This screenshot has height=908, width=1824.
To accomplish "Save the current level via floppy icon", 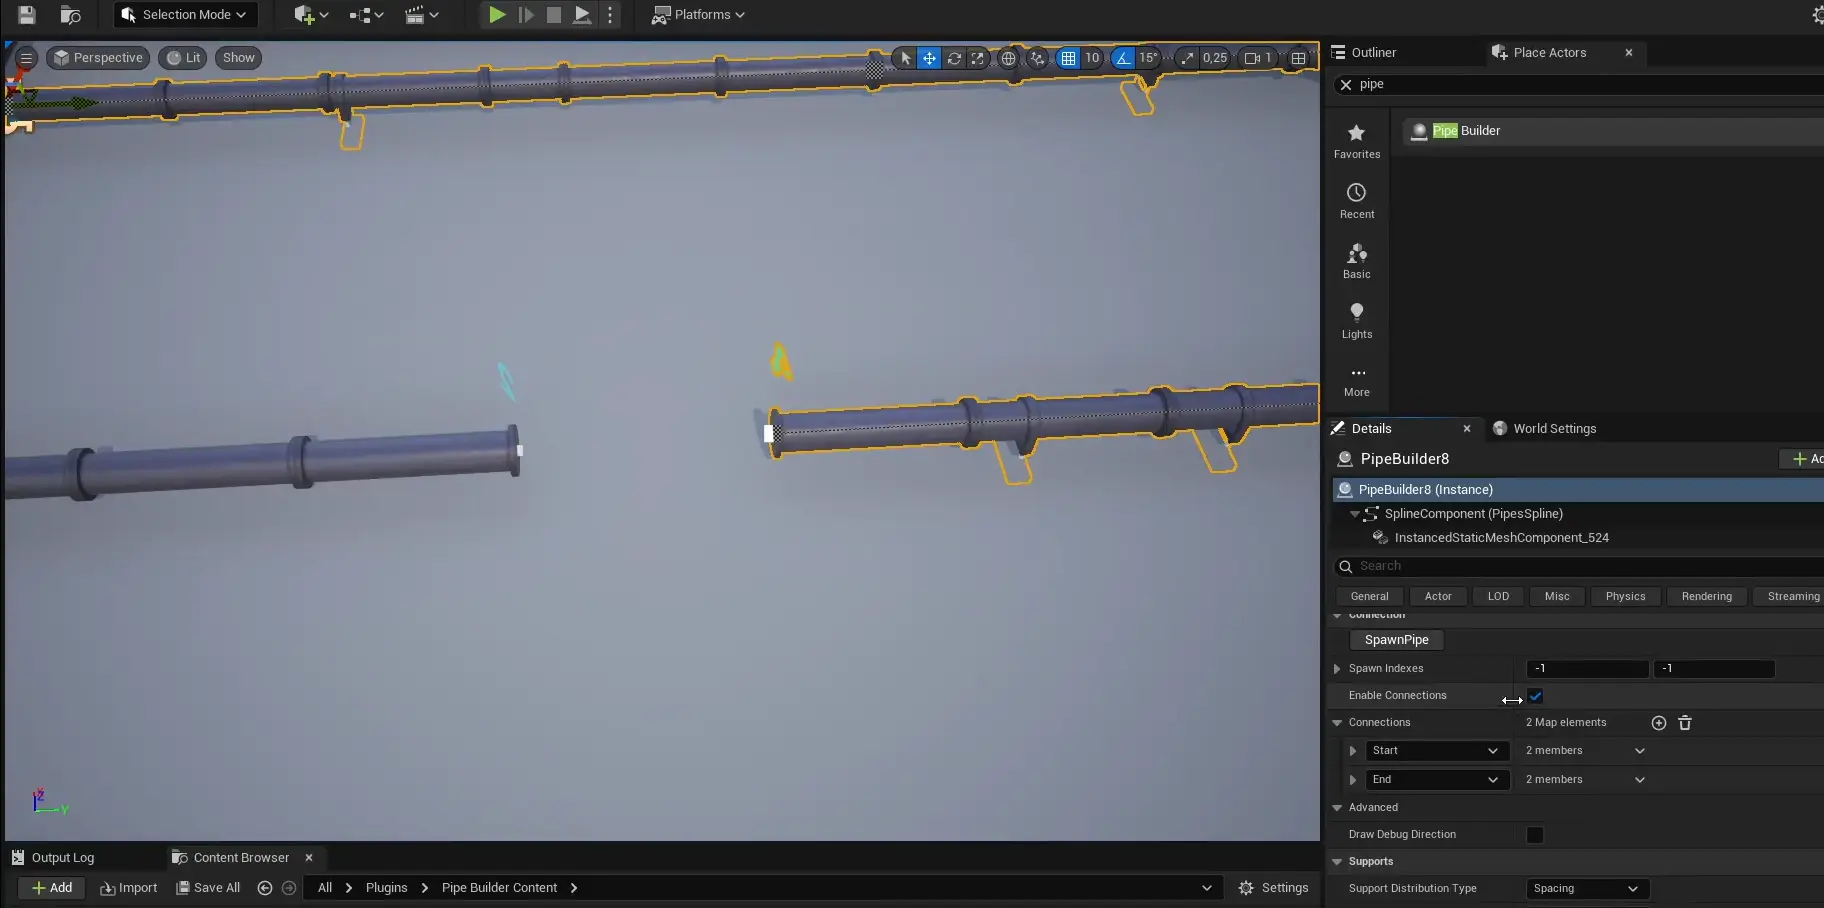I will tap(27, 15).
